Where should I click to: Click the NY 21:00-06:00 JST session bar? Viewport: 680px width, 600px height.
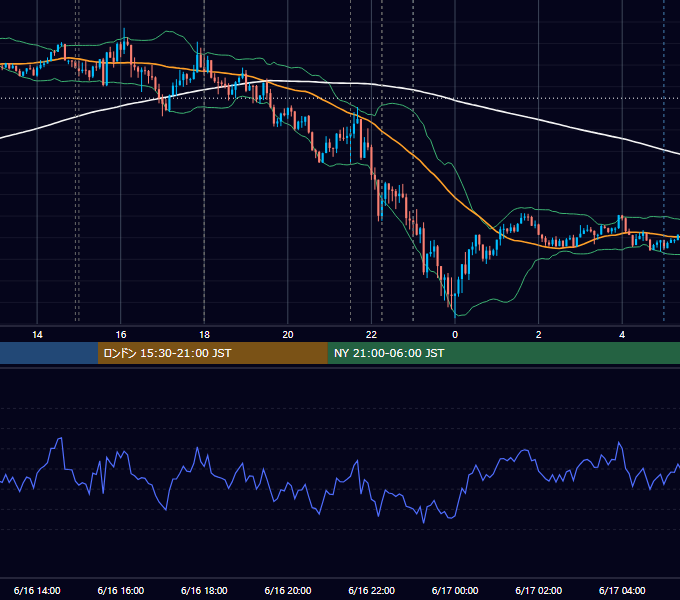click(x=503, y=353)
